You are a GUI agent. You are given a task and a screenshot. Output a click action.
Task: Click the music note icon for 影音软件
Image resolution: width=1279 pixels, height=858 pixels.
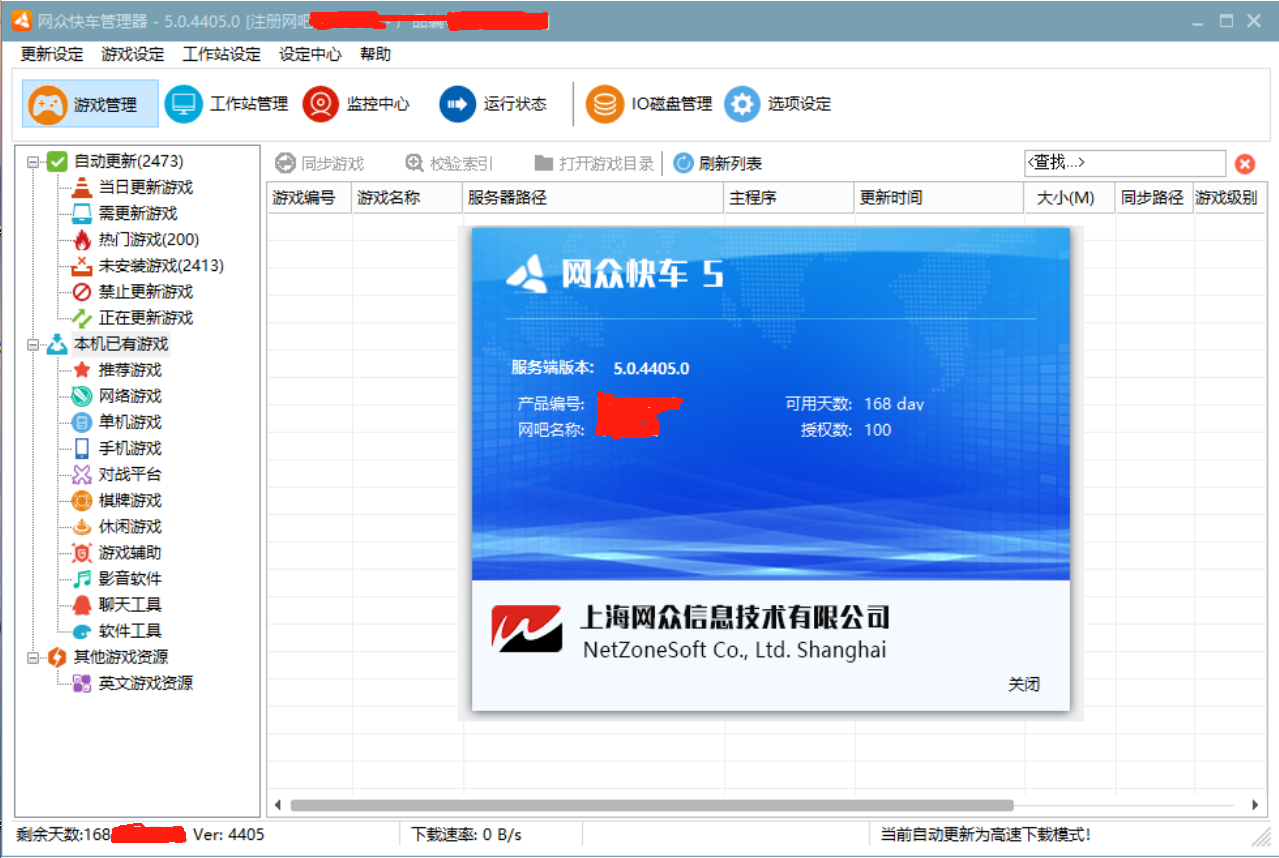pos(82,578)
